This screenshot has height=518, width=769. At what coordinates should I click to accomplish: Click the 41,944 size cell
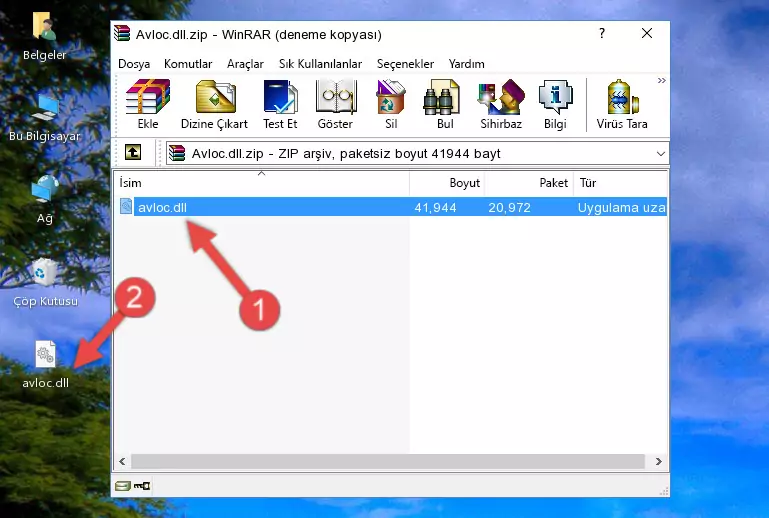[435, 207]
